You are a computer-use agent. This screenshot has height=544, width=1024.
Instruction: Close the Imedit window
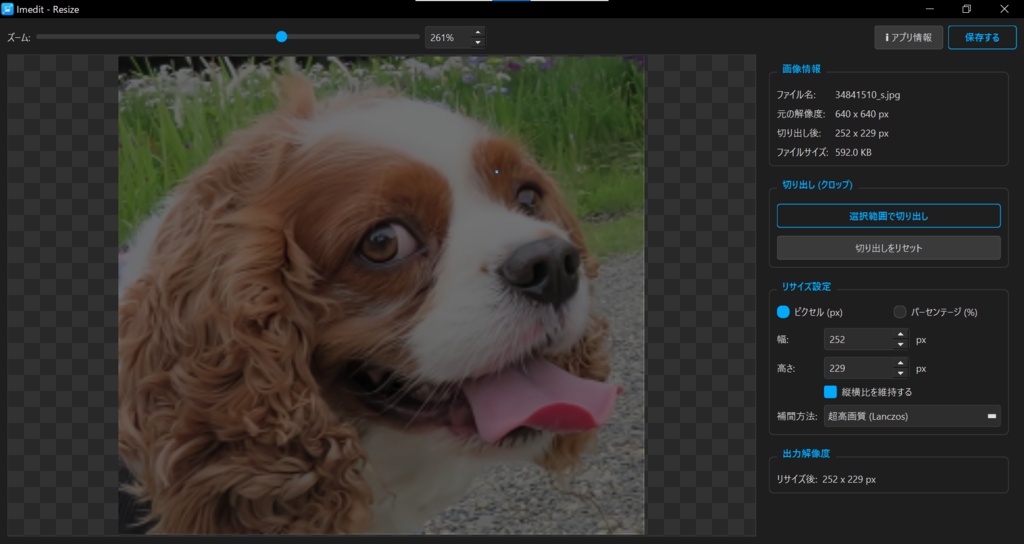[x=1004, y=9]
